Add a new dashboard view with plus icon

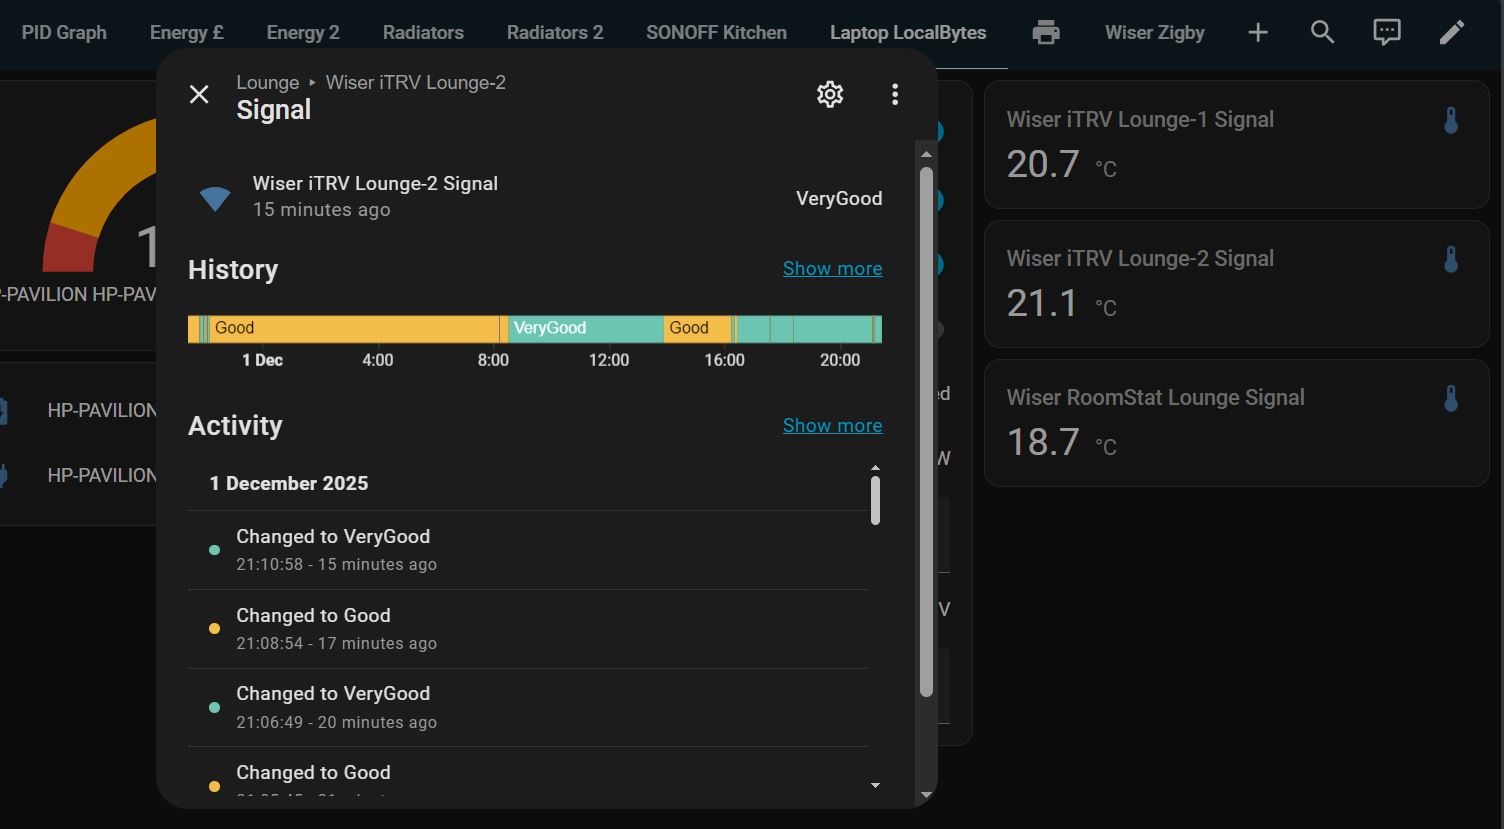[1258, 33]
